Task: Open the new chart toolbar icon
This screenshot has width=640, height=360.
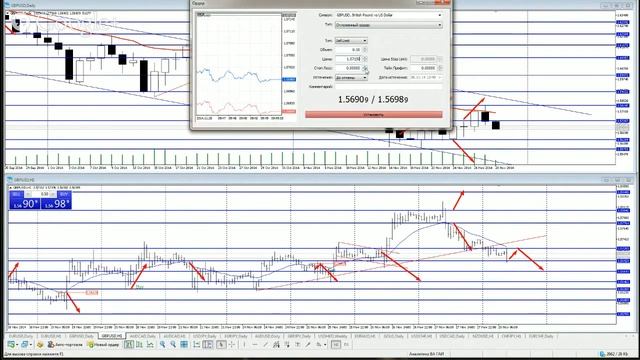Action: [11, 345]
